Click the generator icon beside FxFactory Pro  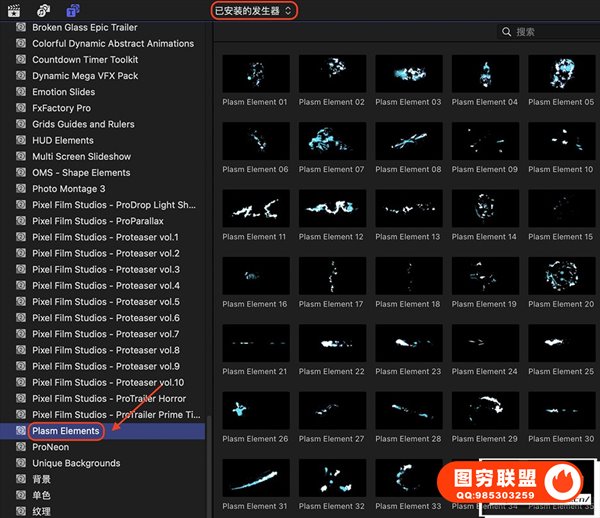(20, 108)
